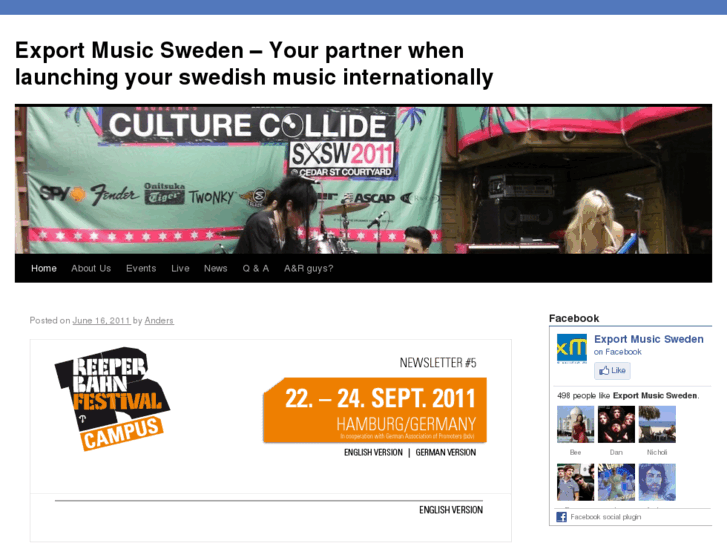Select the Live menu item
The image size is (727, 545).
180,269
